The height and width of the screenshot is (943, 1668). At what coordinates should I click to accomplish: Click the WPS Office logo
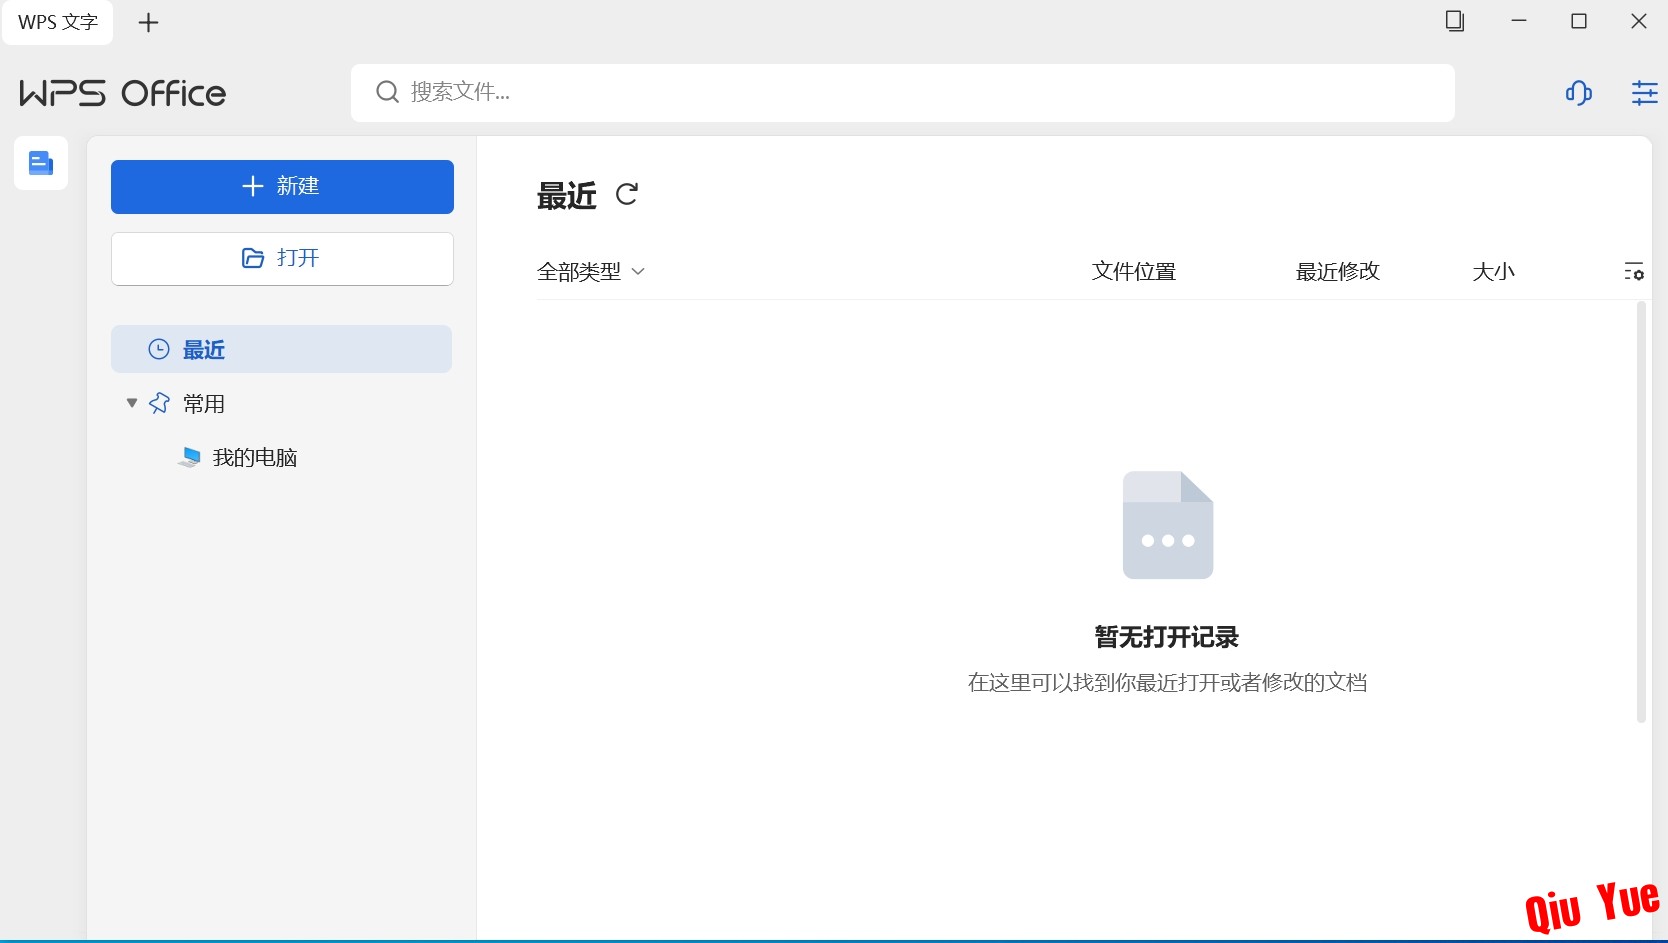click(123, 93)
